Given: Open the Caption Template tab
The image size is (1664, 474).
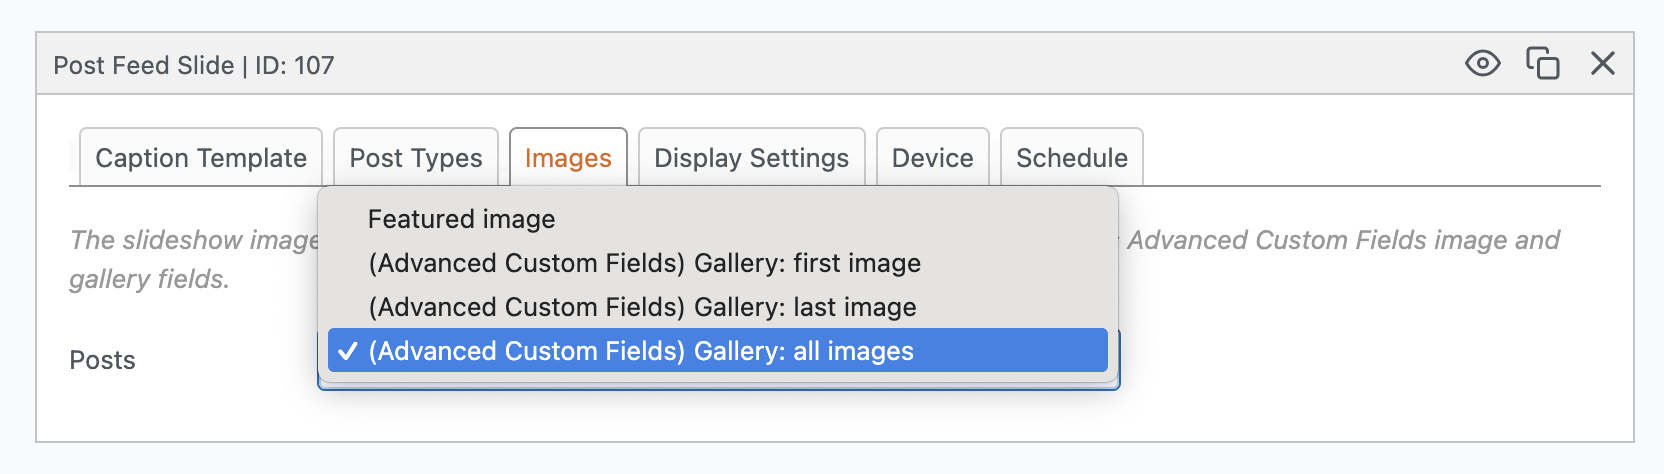Looking at the screenshot, I should pos(201,158).
